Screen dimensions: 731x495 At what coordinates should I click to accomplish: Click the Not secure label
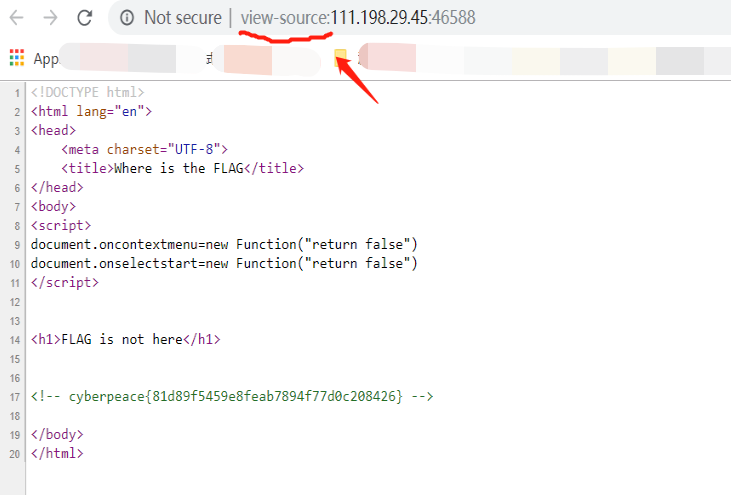183,18
